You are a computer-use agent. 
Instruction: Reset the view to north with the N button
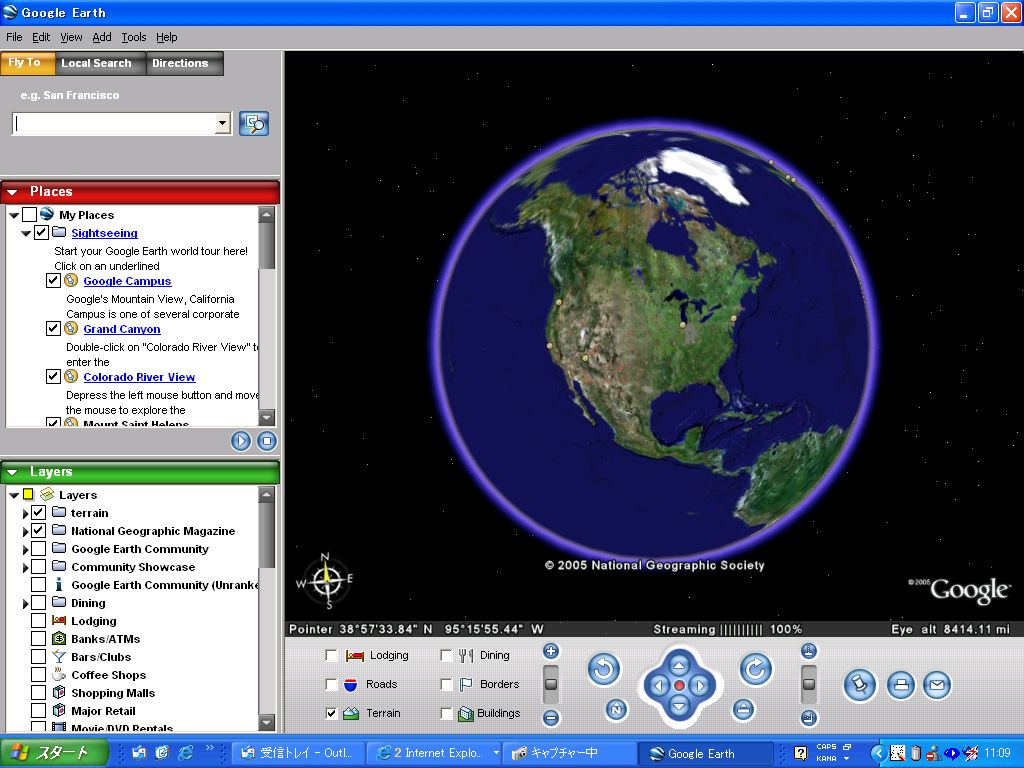[616, 709]
